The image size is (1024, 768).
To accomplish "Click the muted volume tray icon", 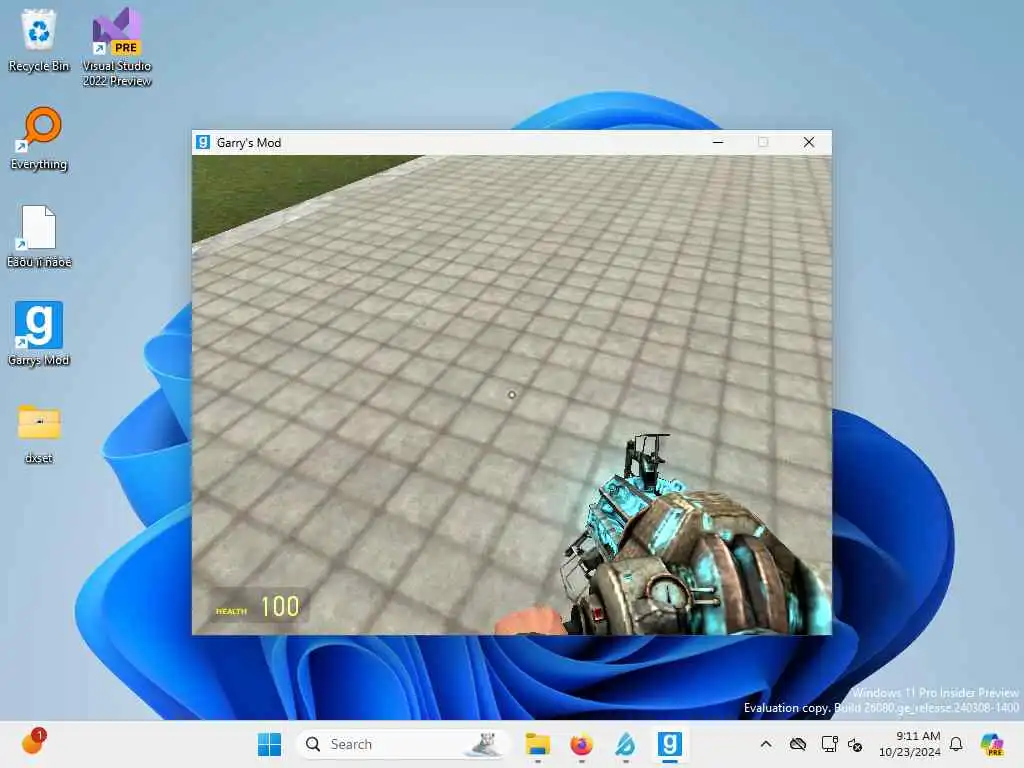I will tap(855, 744).
